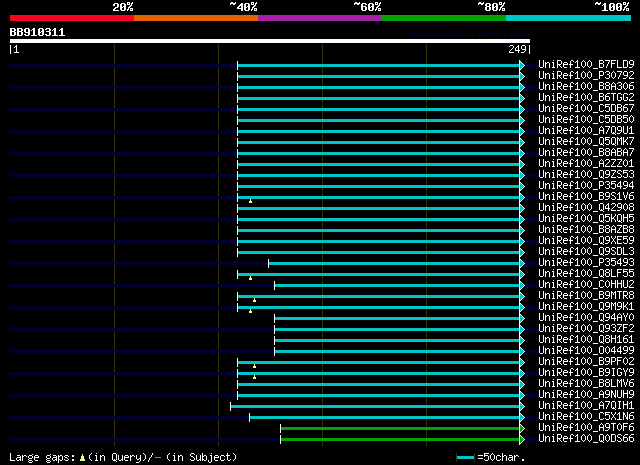Click the query name BB910311

coord(37,32)
